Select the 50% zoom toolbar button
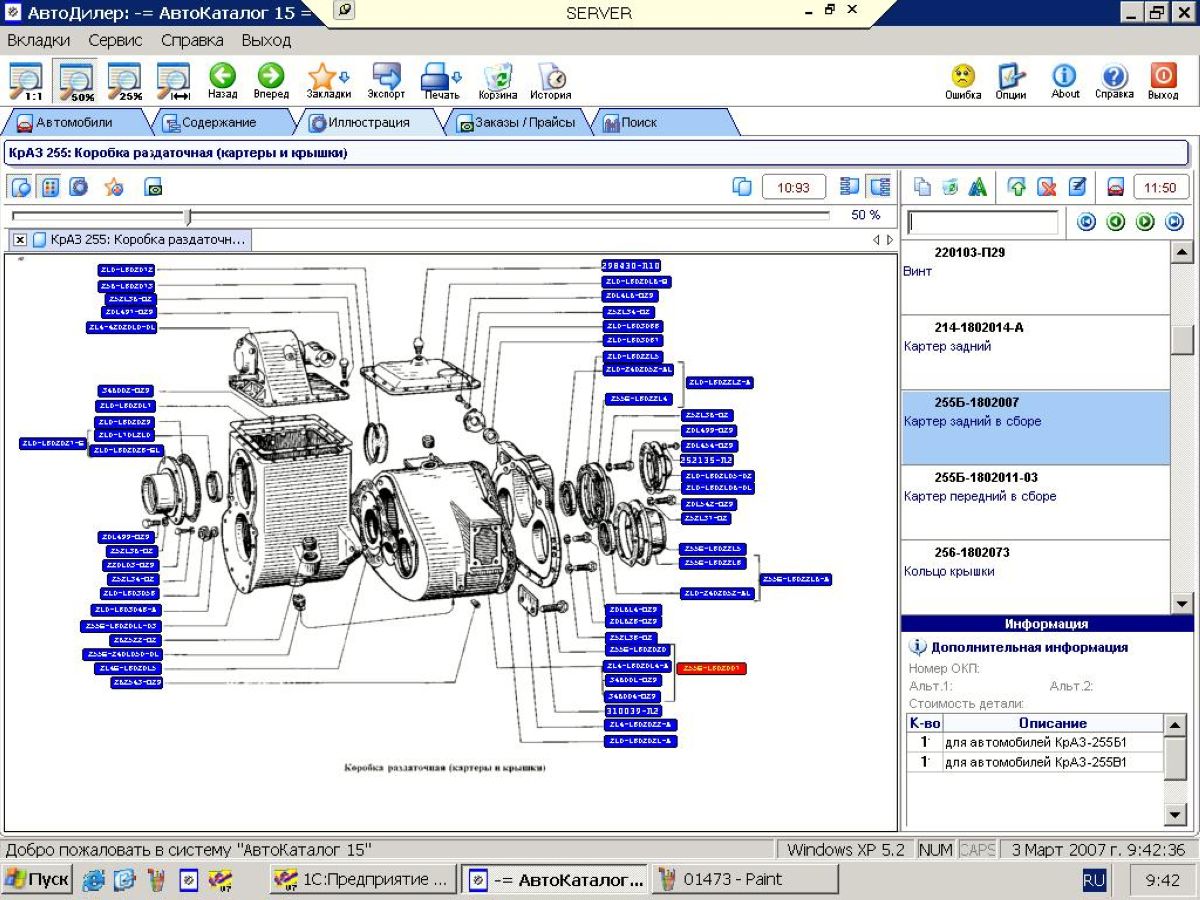 click(76, 81)
